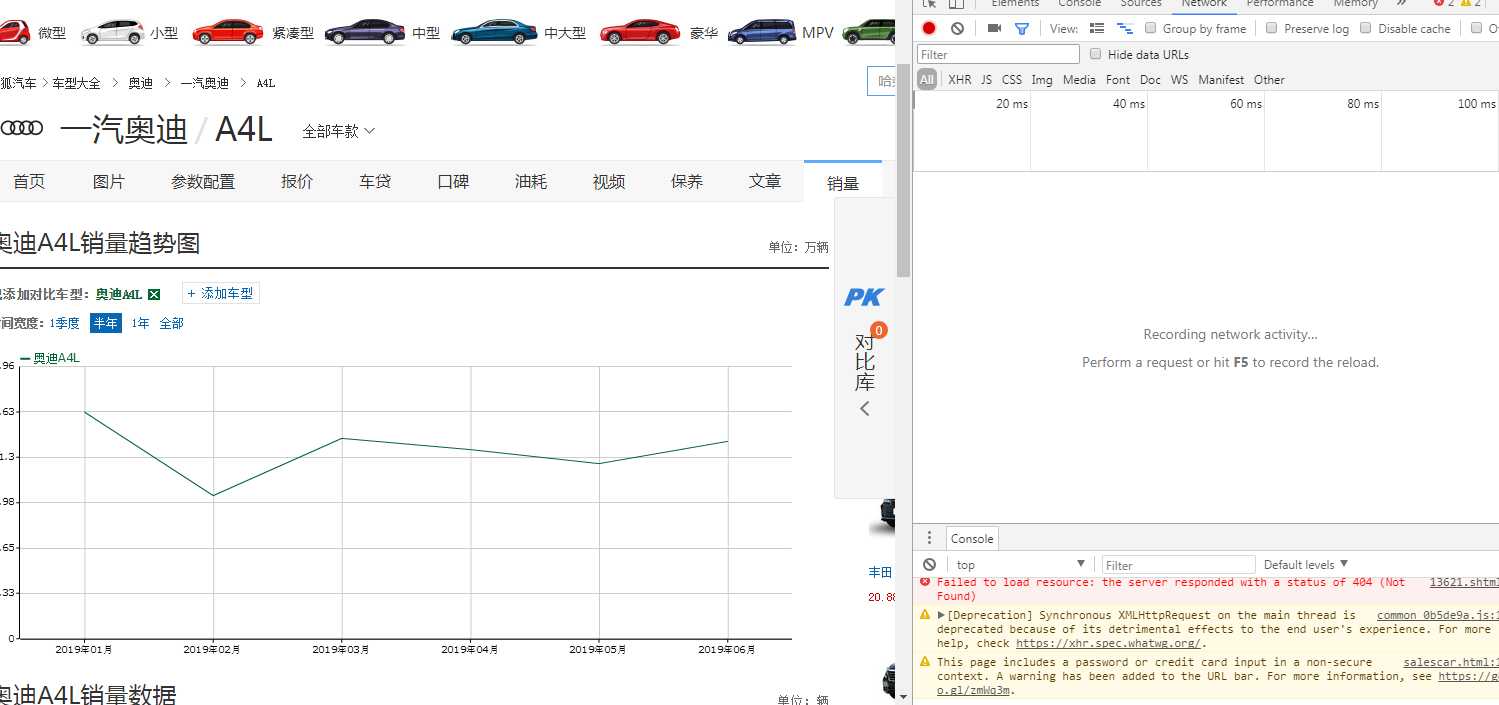Viewport: 1499px width, 705px height.
Task: Remove 奥迪A4L from the comparison
Action: pos(154,294)
